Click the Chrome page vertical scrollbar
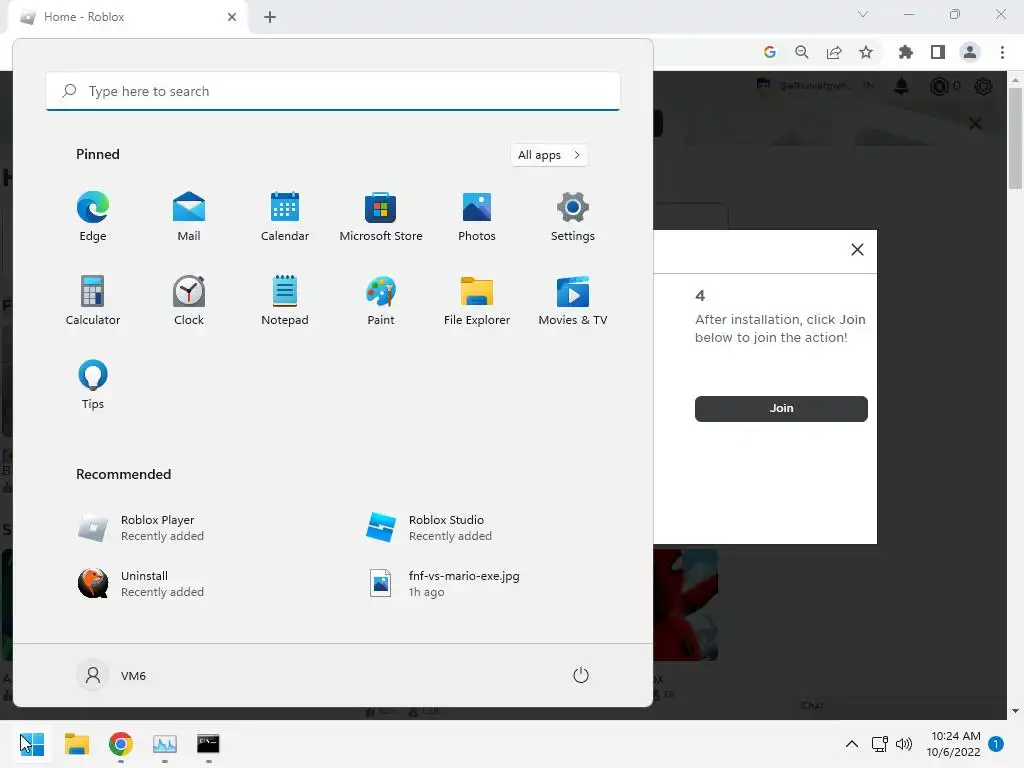Image resolution: width=1024 pixels, height=768 pixels. [1016, 138]
